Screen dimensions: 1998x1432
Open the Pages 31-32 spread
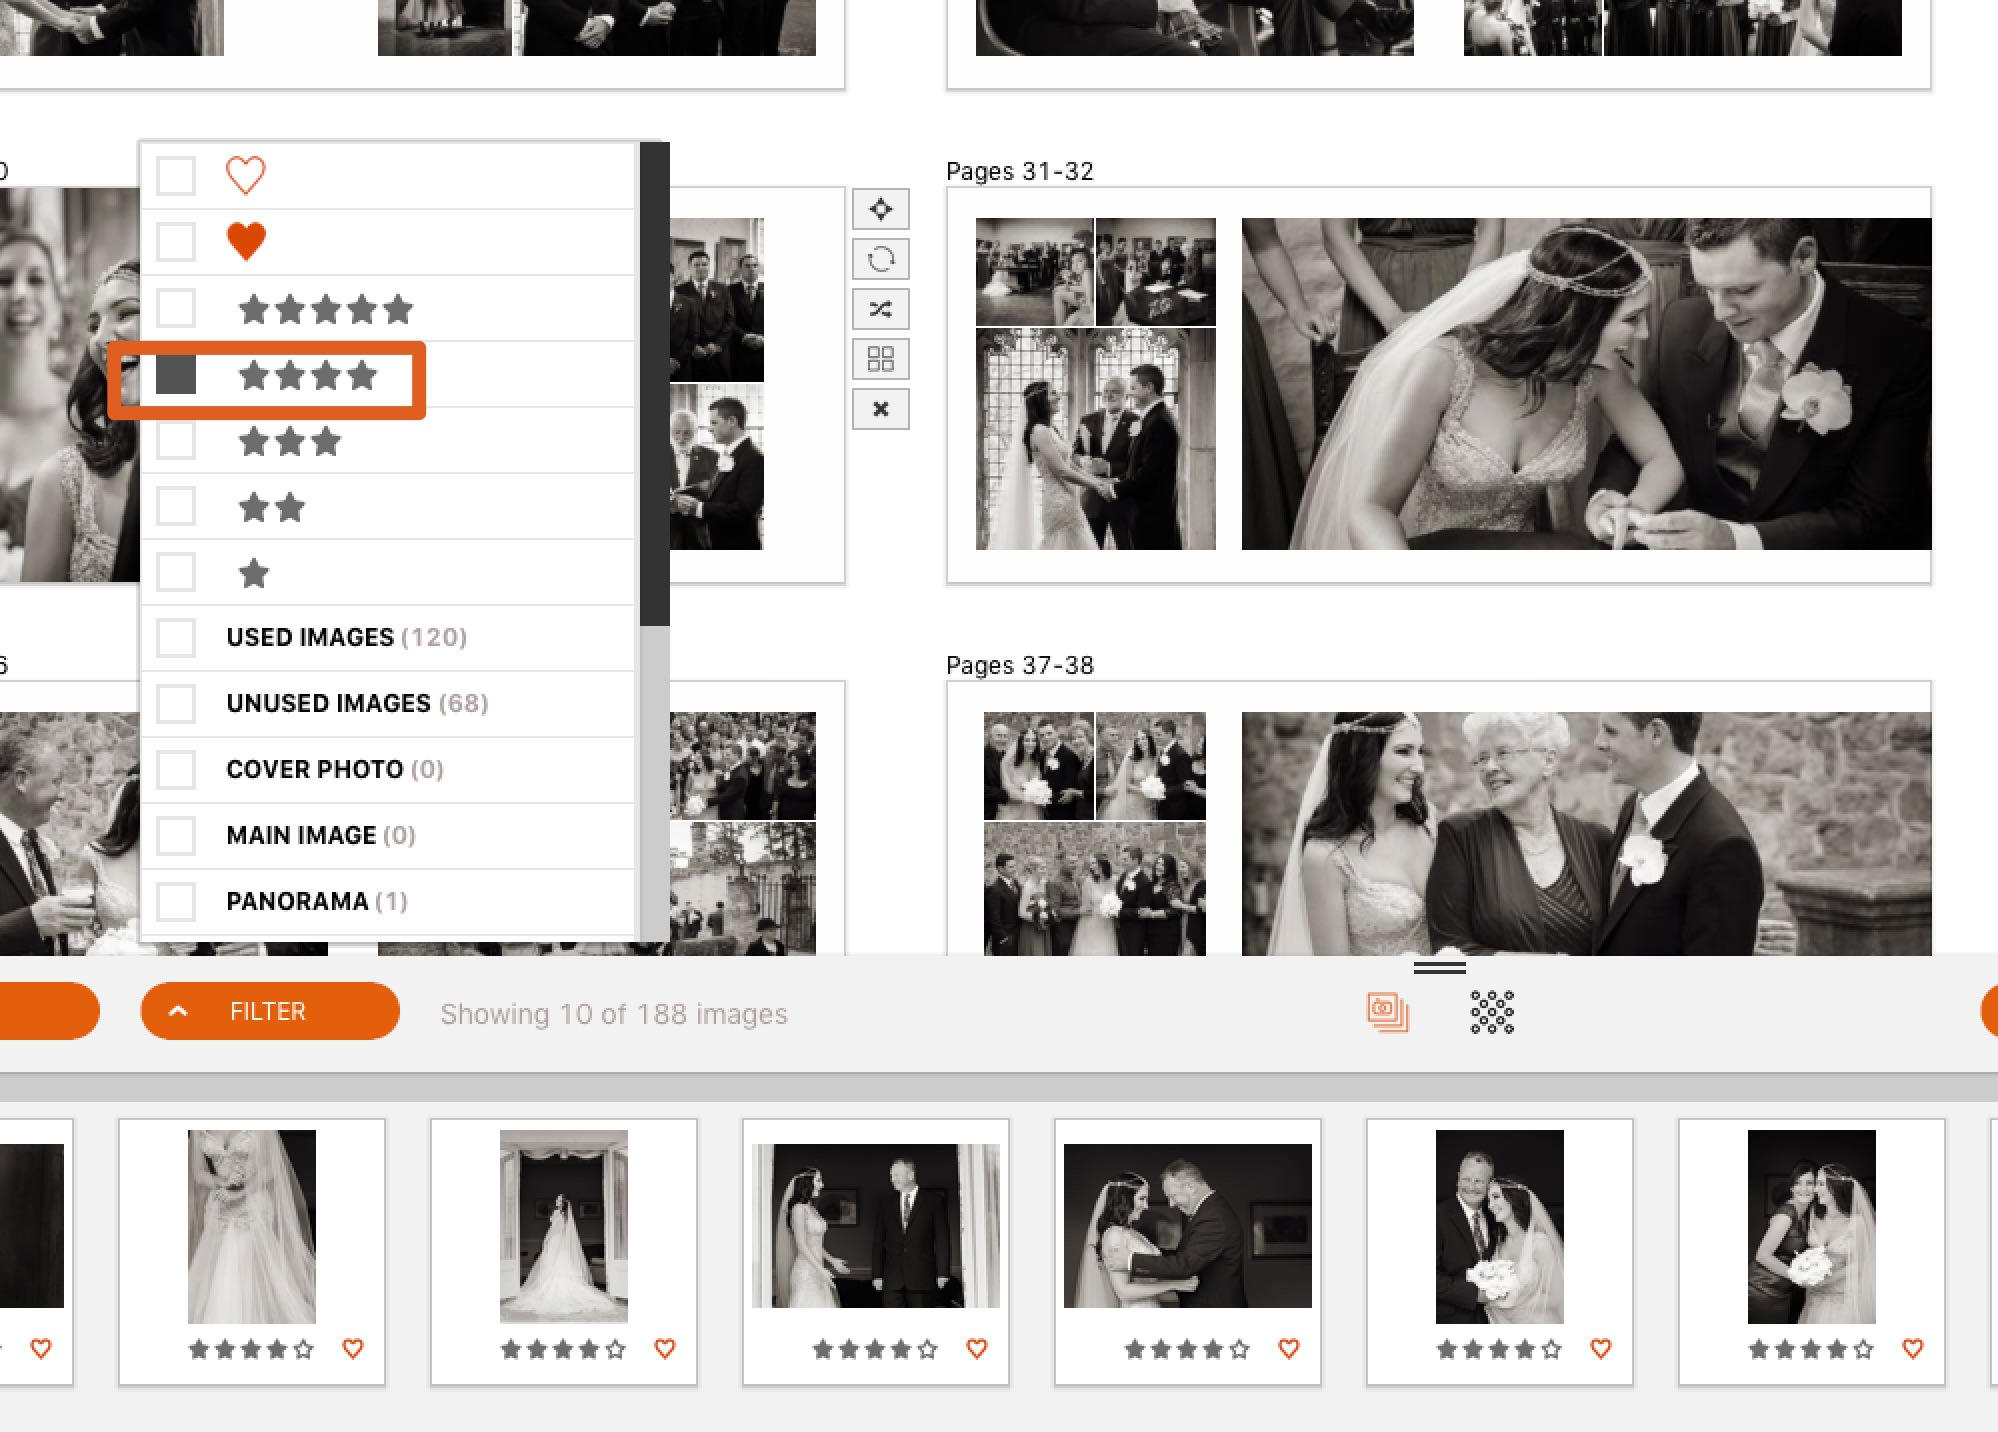1438,384
